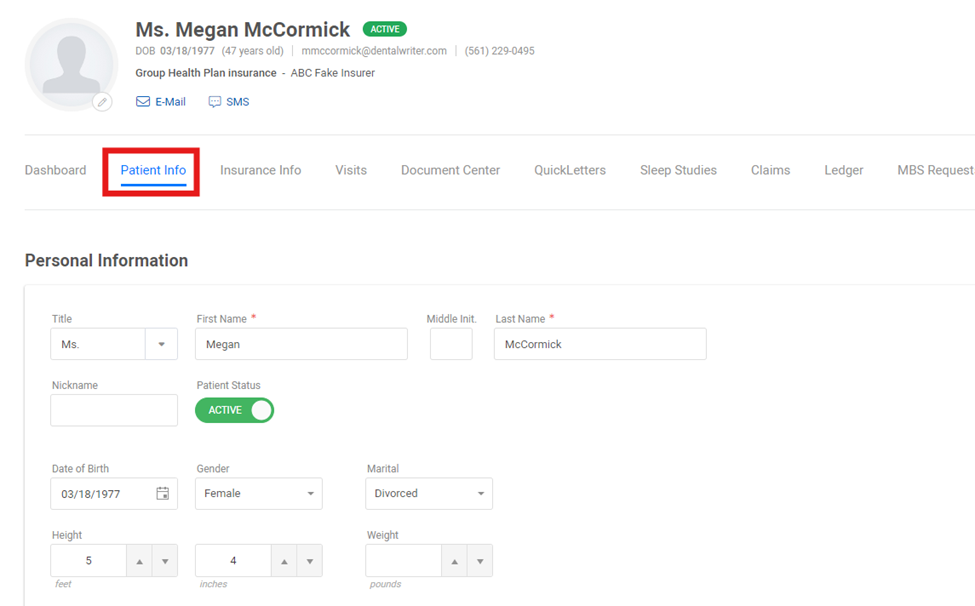The image size is (975, 606).
Task: Open the Date of Birth calendar picker
Action: [162, 494]
